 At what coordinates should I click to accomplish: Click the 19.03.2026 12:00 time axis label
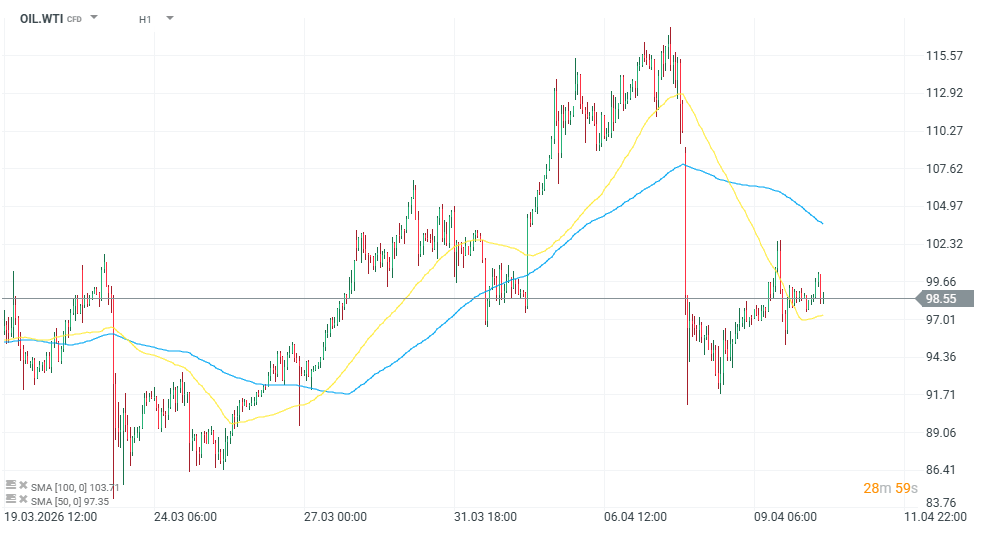50,517
